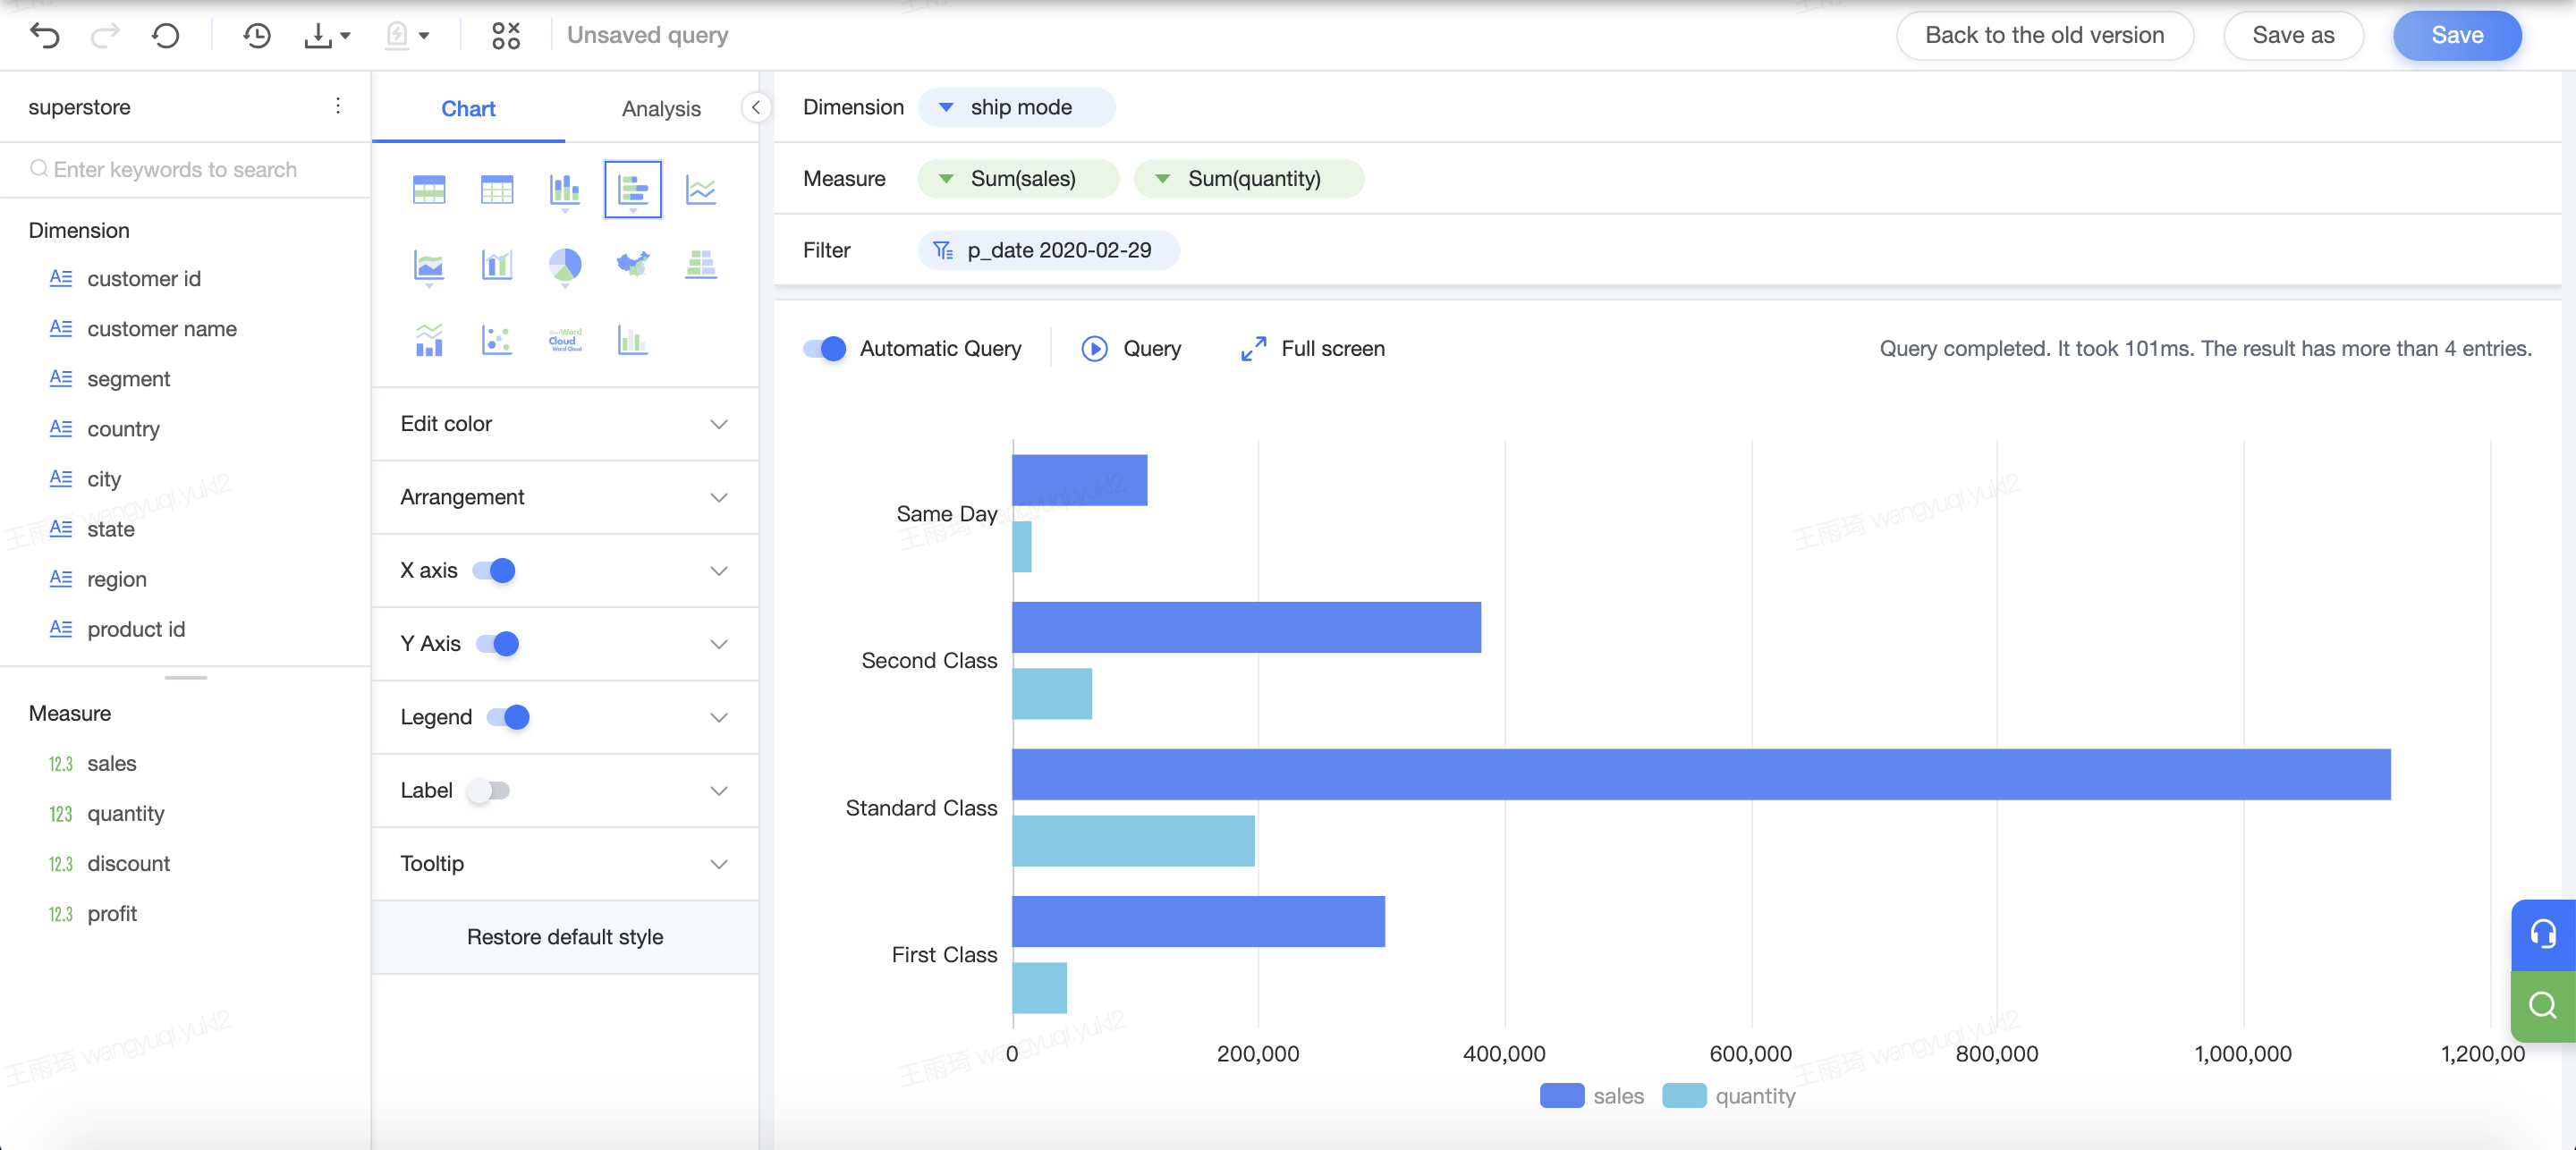Click the four-shapes apps icon

[x=506, y=36]
